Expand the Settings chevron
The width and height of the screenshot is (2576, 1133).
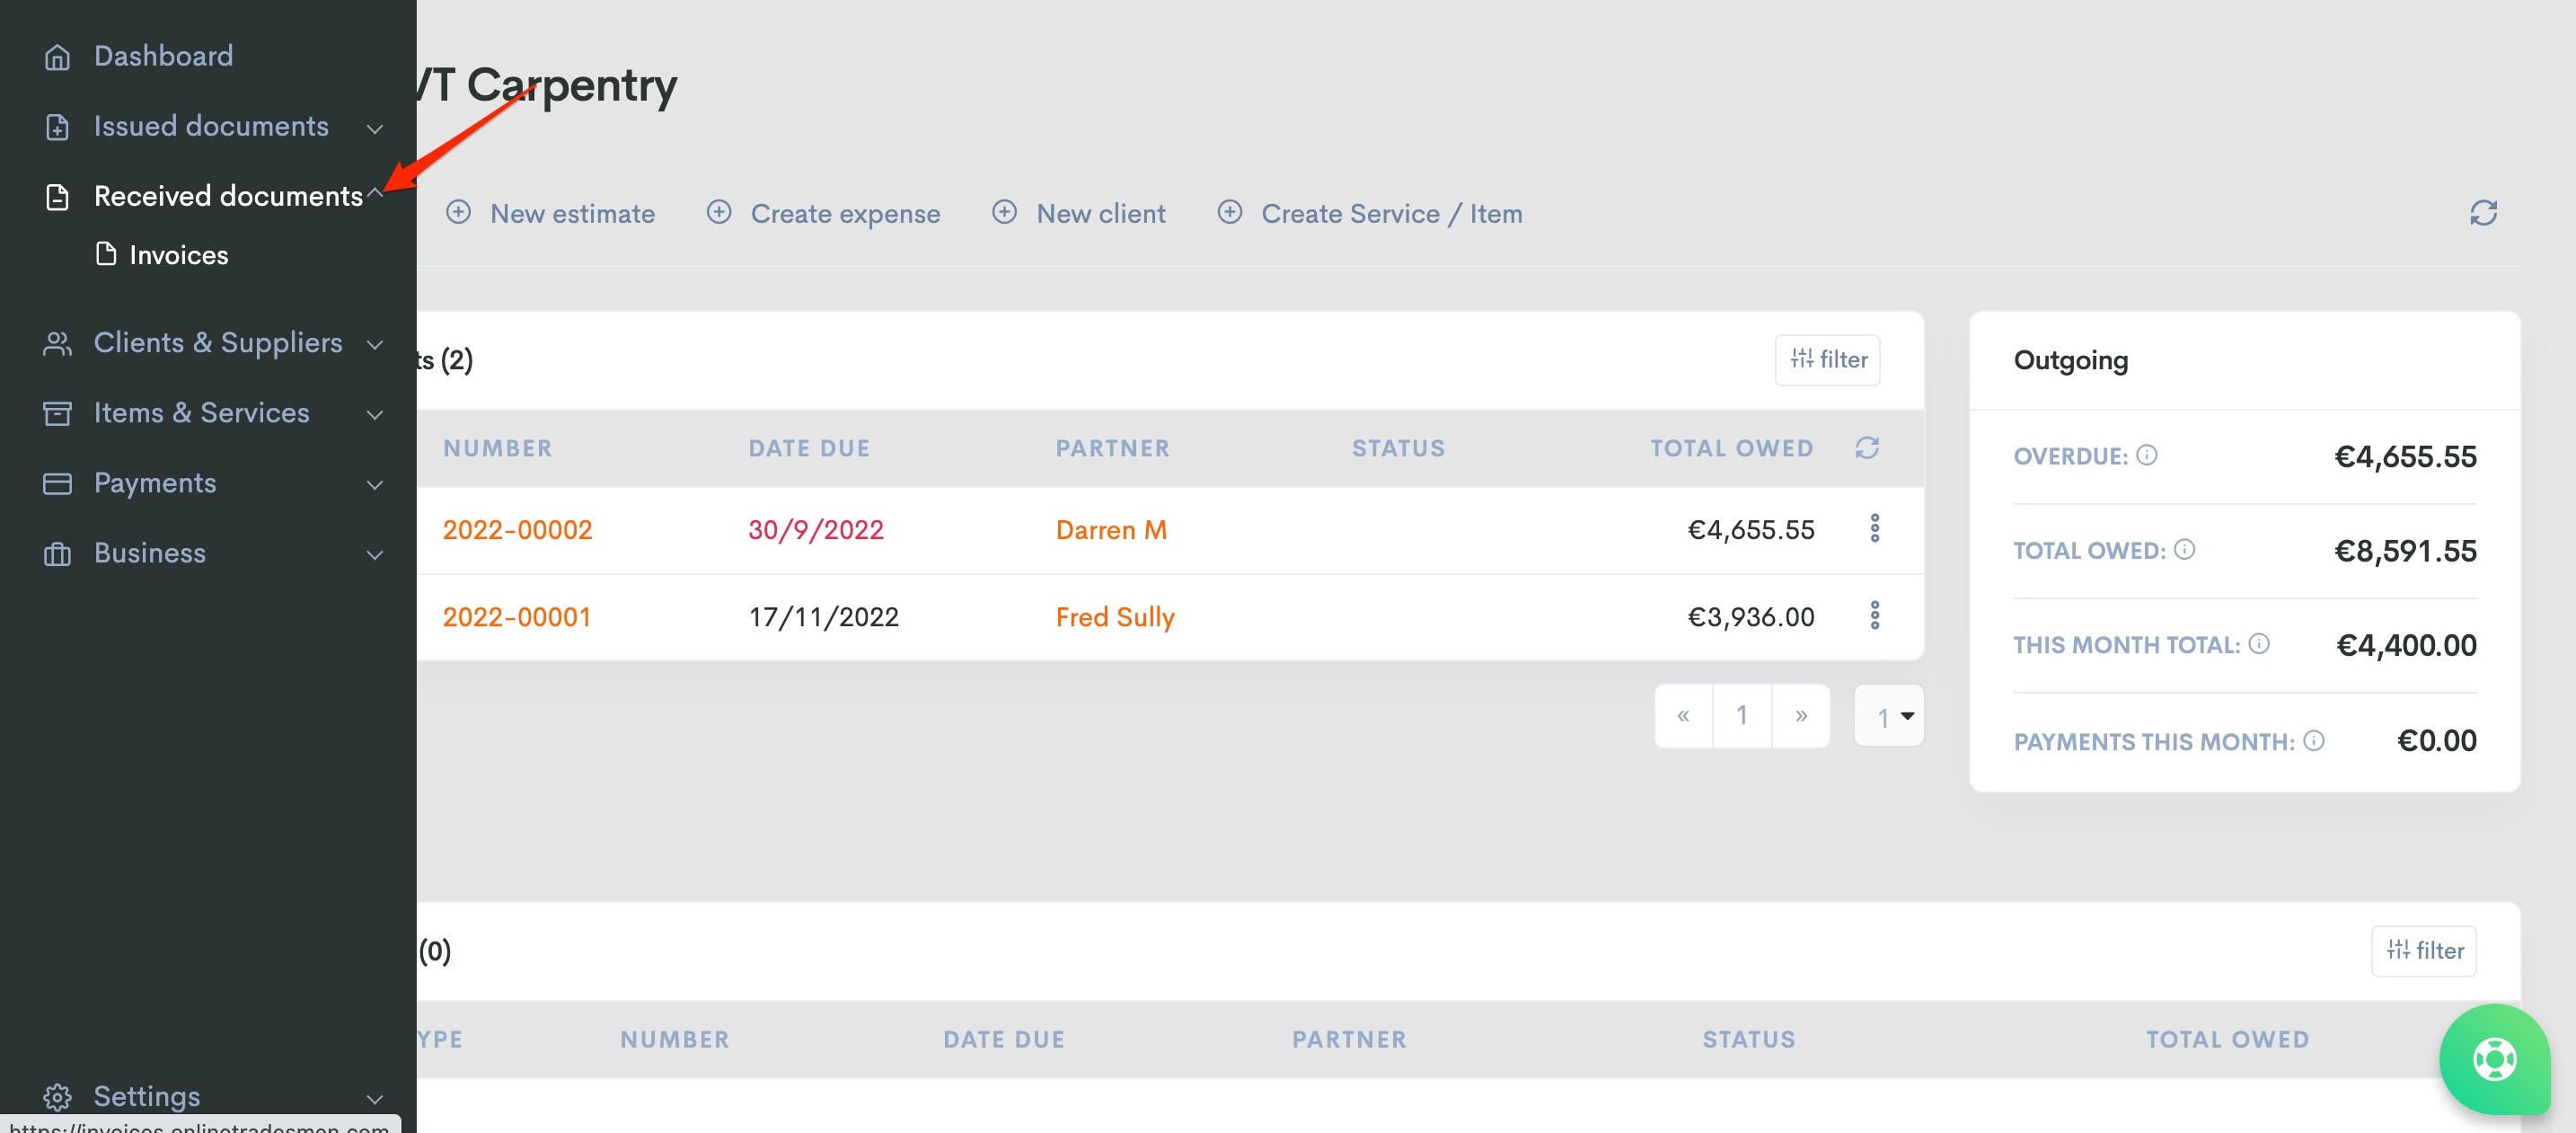pyautogui.click(x=375, y=1099)
